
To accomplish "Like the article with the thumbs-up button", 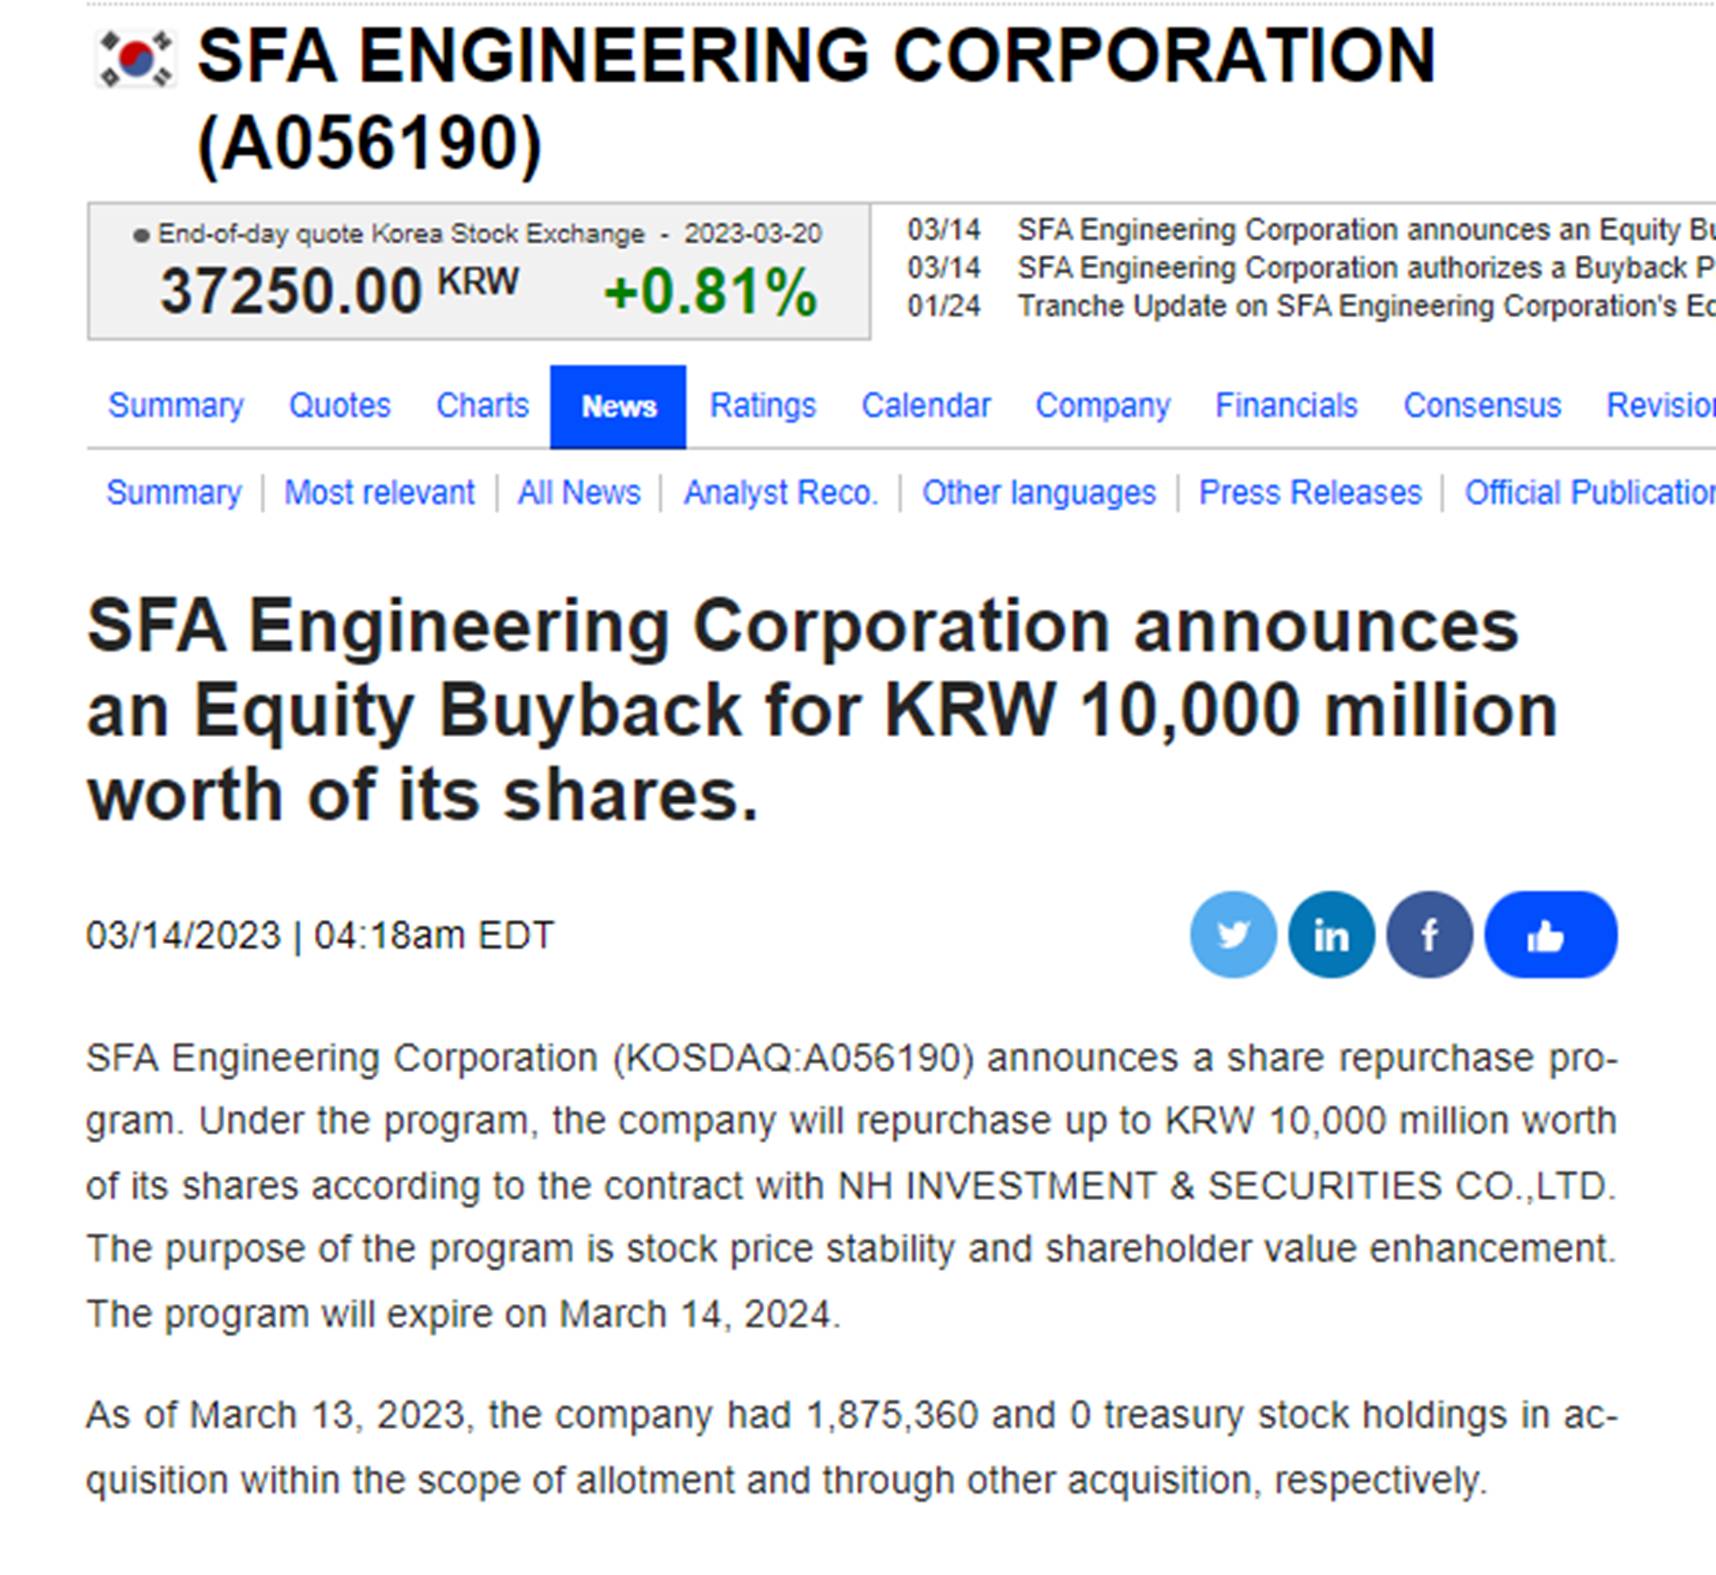I will click(1548, 933).
